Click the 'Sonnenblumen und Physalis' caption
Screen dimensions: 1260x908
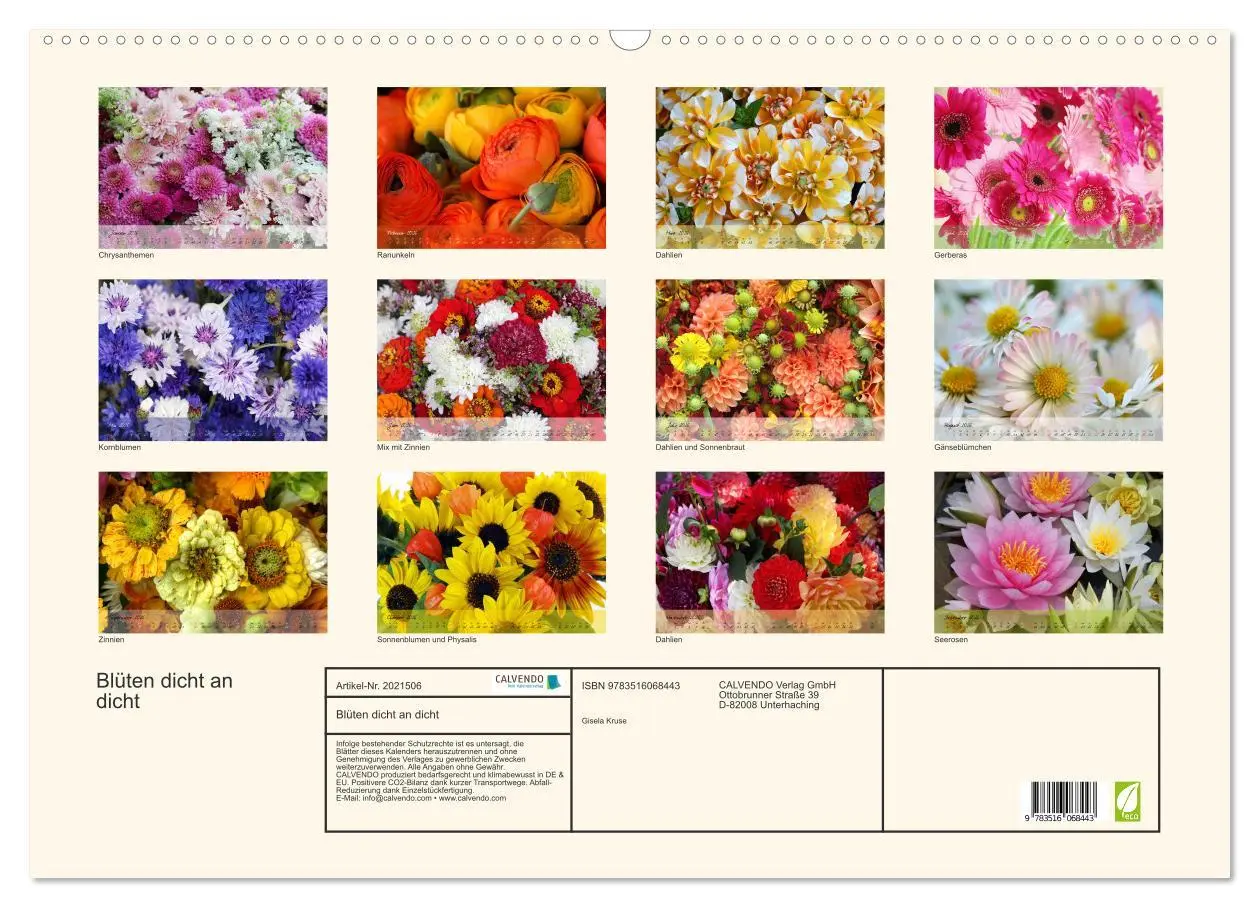pos(427,639)
